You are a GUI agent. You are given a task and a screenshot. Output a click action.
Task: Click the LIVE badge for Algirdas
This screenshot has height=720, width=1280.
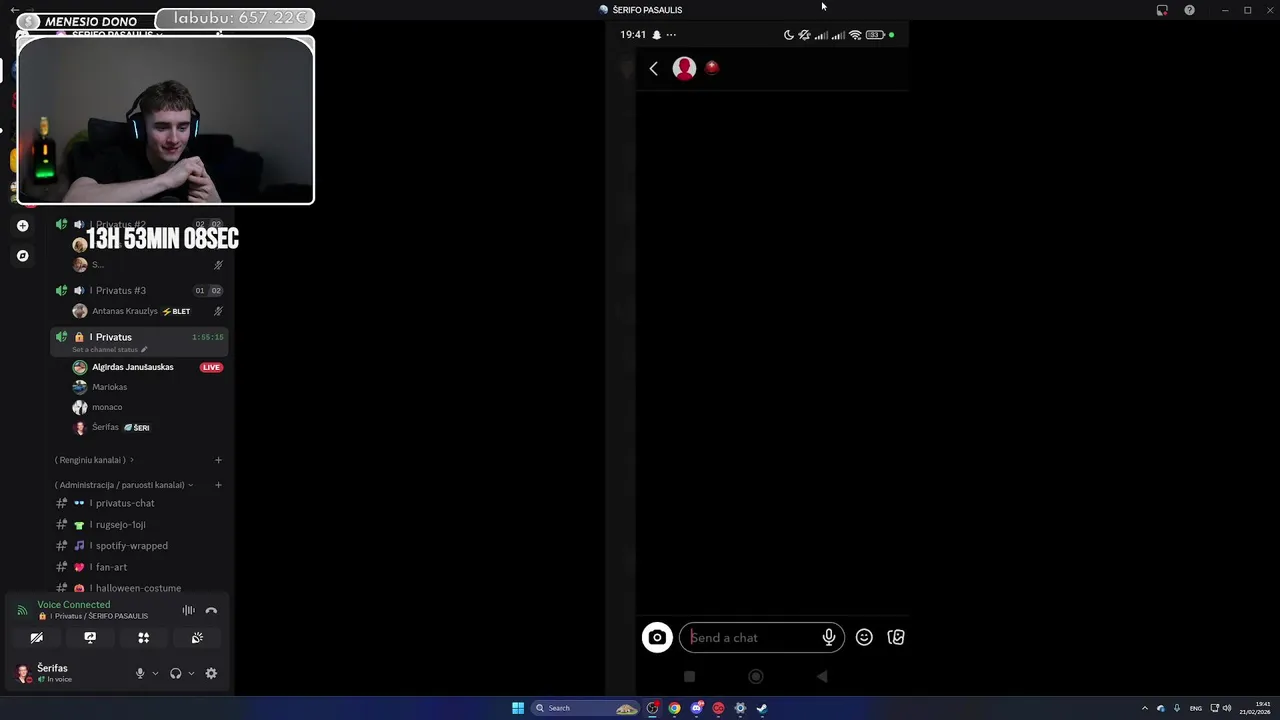coord(210,367)
